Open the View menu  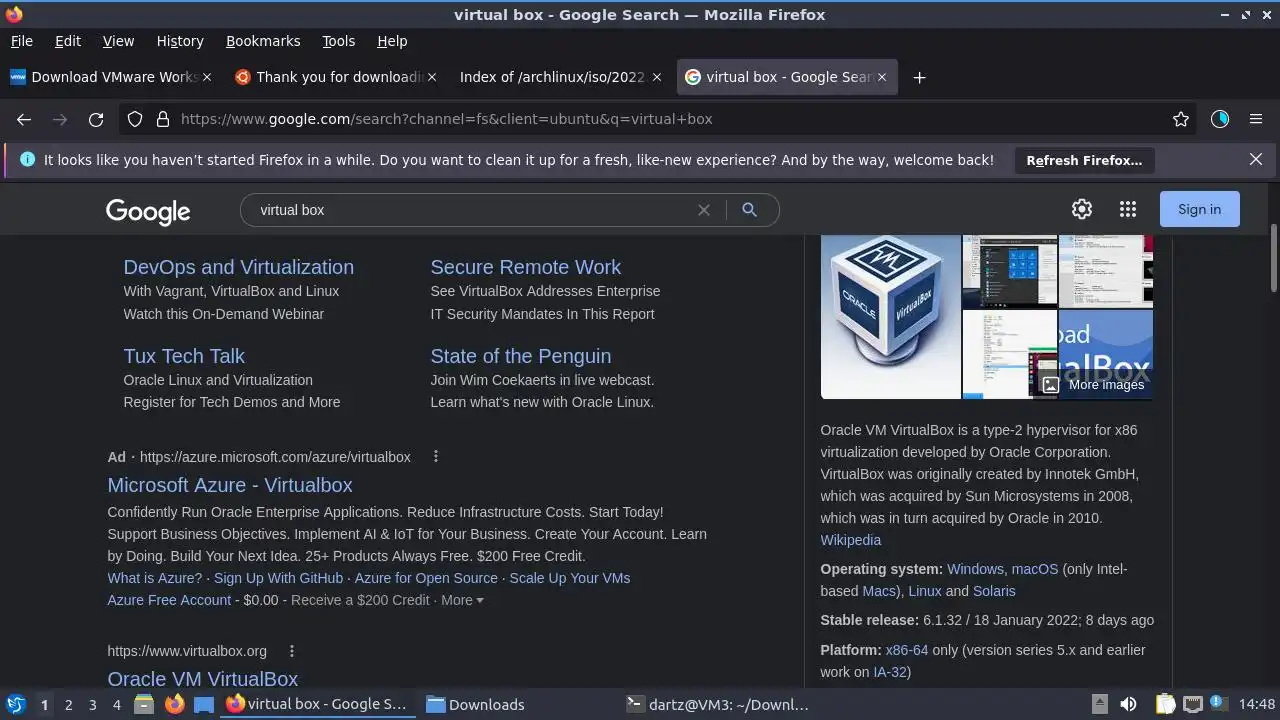click(118, 41)
